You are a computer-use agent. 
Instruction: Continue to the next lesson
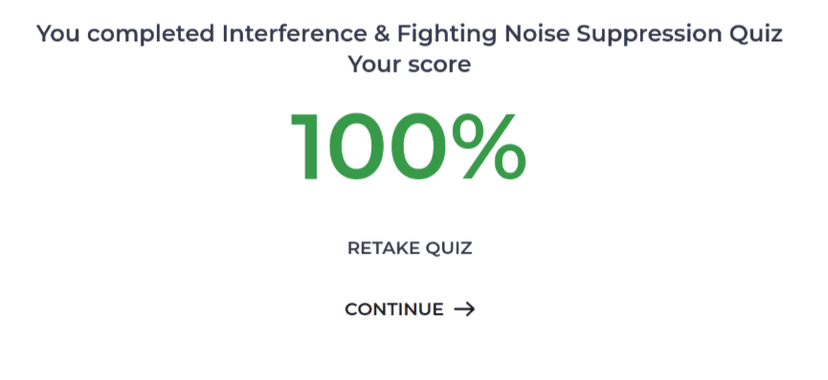410,309
